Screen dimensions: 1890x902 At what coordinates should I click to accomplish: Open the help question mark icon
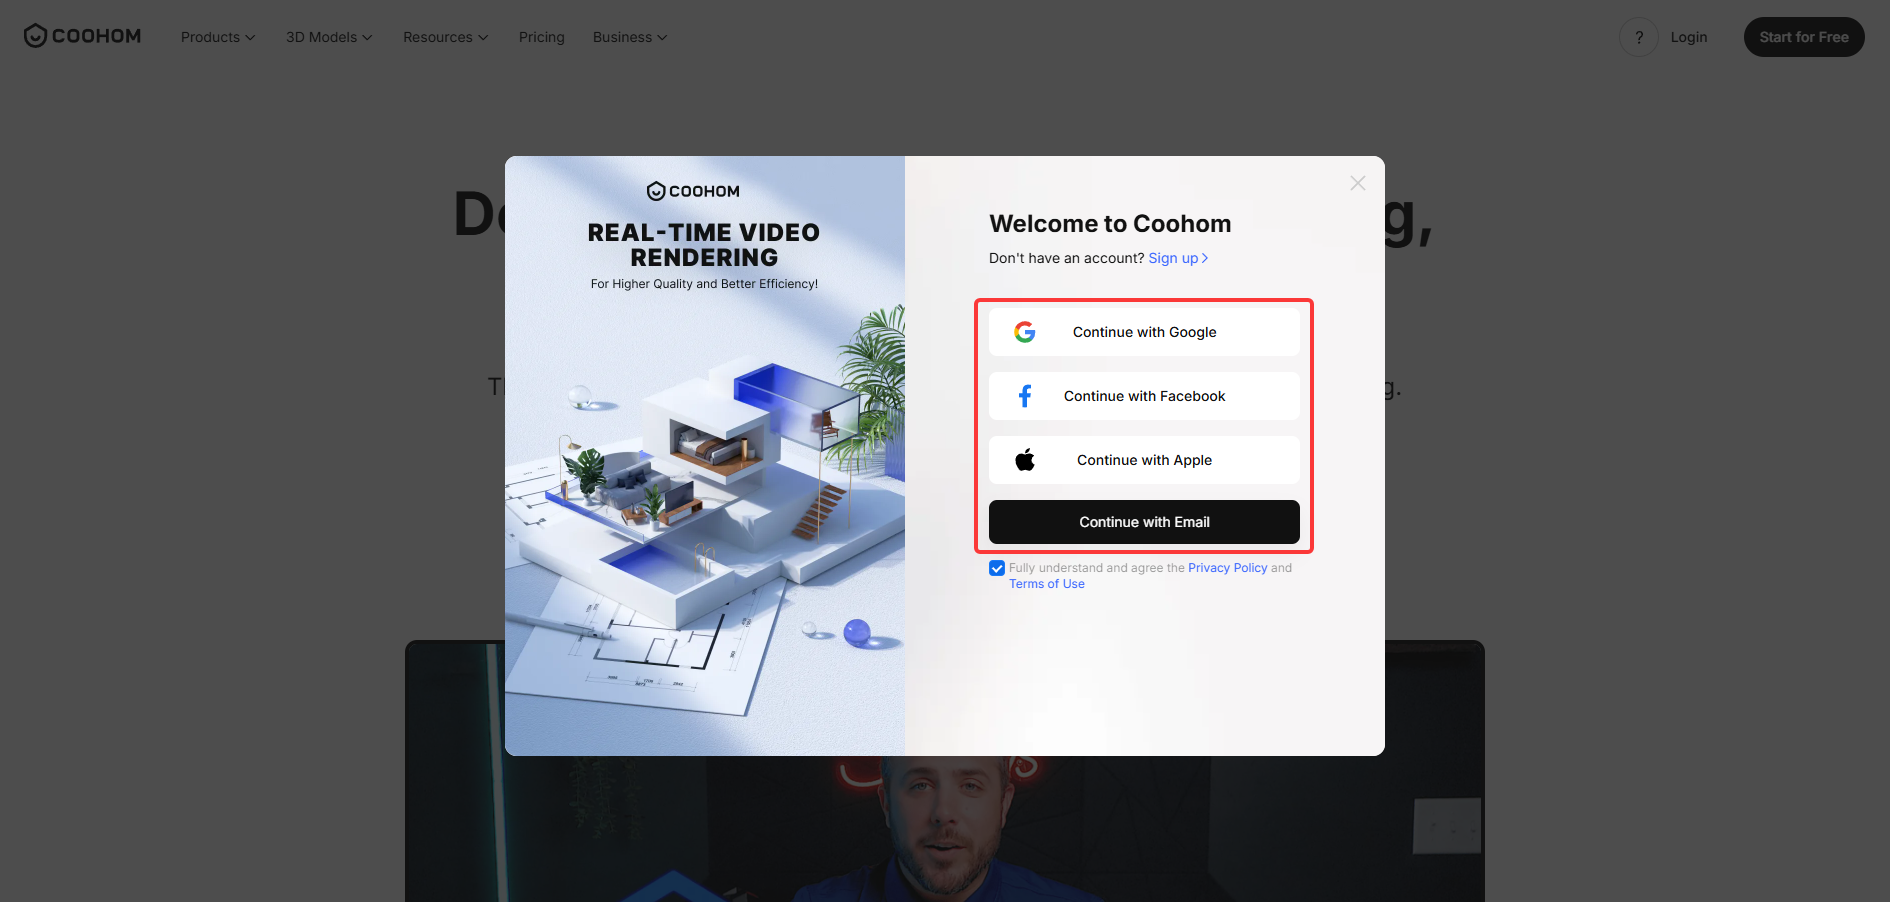(1638, 37)
